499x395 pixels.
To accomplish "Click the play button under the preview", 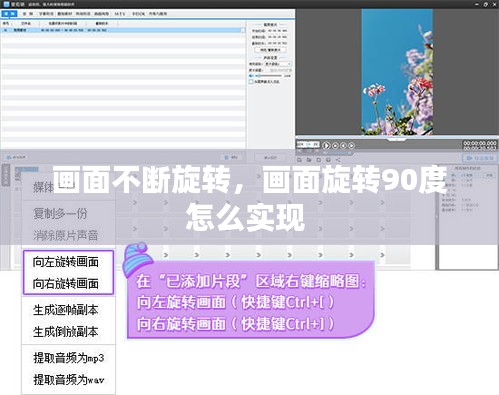I will tap(326, 146).
